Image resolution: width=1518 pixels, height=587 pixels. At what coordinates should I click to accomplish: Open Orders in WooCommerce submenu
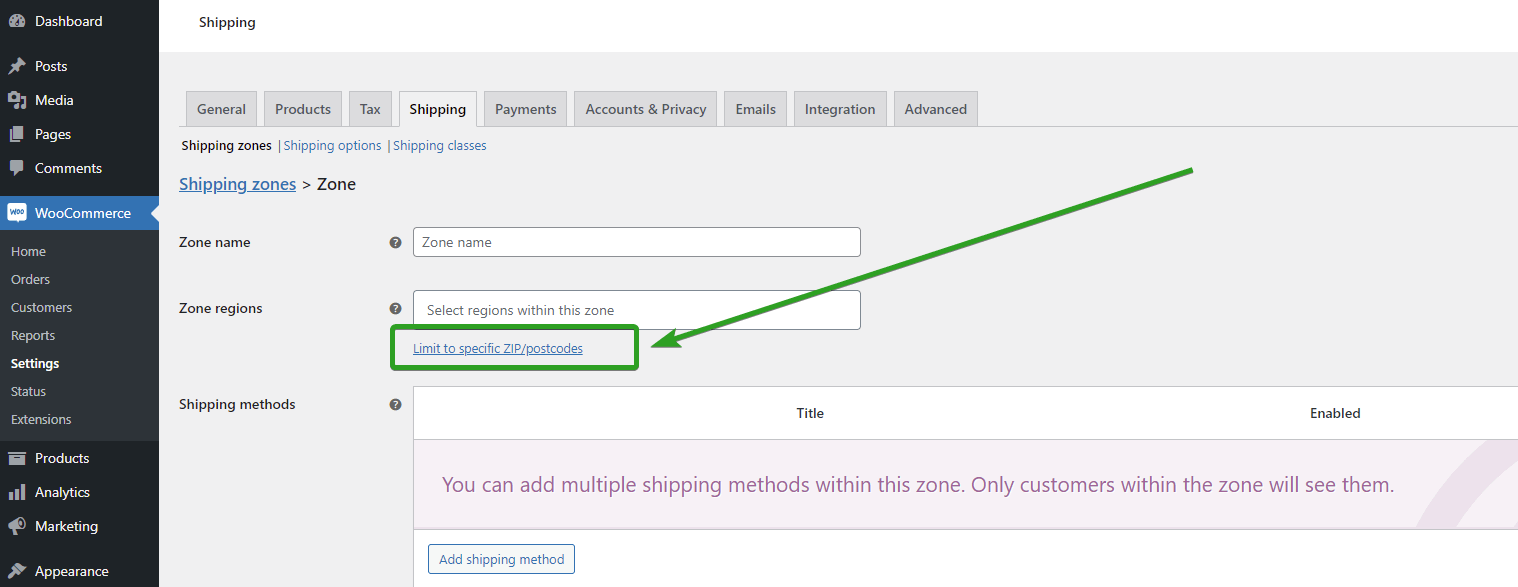coord(30,280)
